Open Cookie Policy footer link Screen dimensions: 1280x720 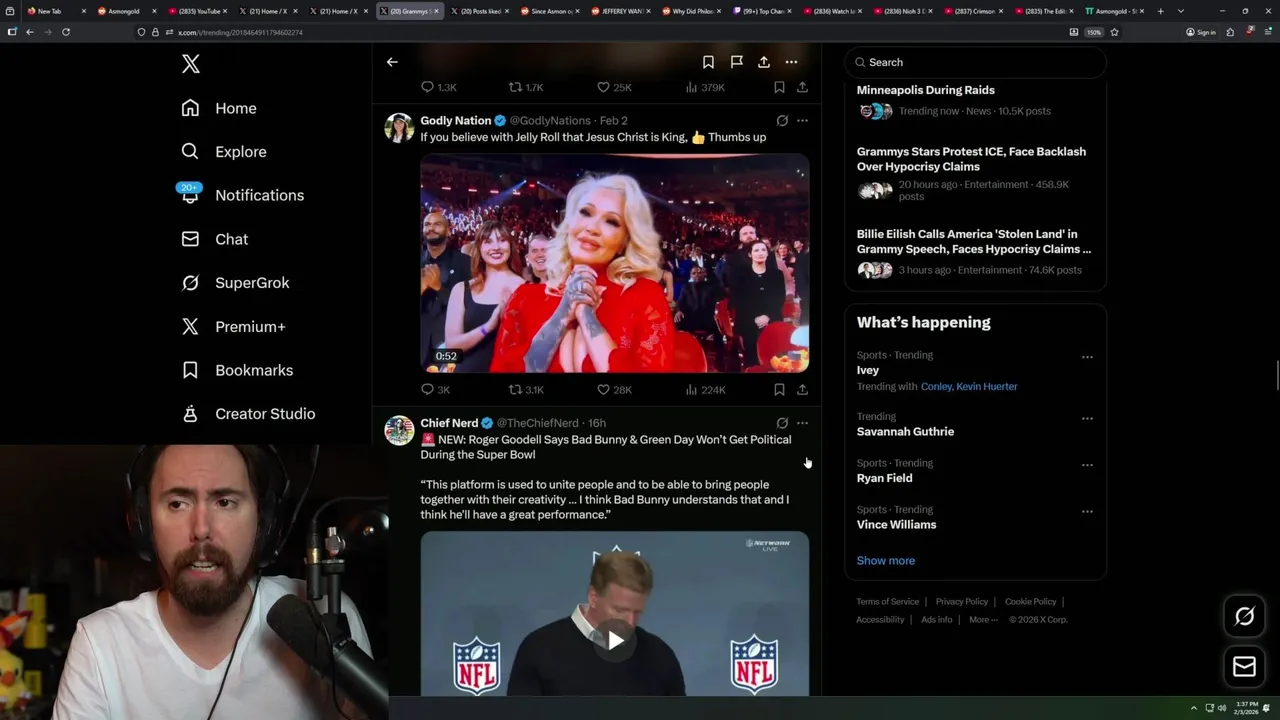(1030, 602)
